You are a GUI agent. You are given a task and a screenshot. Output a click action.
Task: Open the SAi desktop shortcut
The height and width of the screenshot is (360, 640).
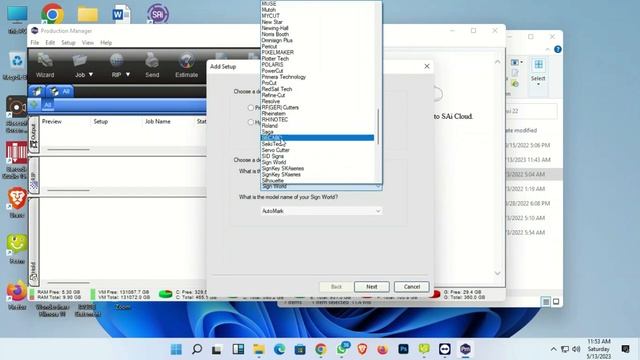pos(158,14)
